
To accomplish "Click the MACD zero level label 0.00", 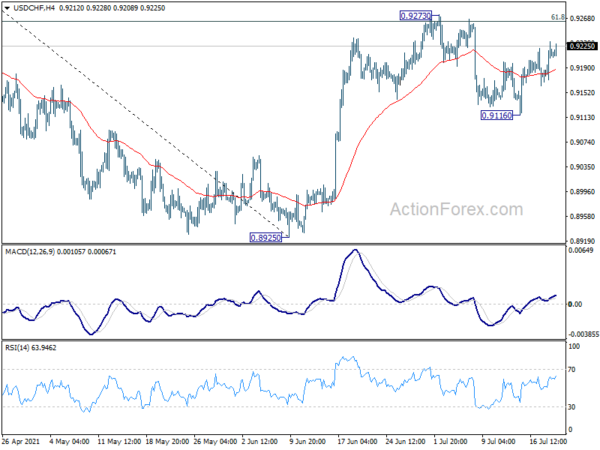I will (x=576, y=304).
